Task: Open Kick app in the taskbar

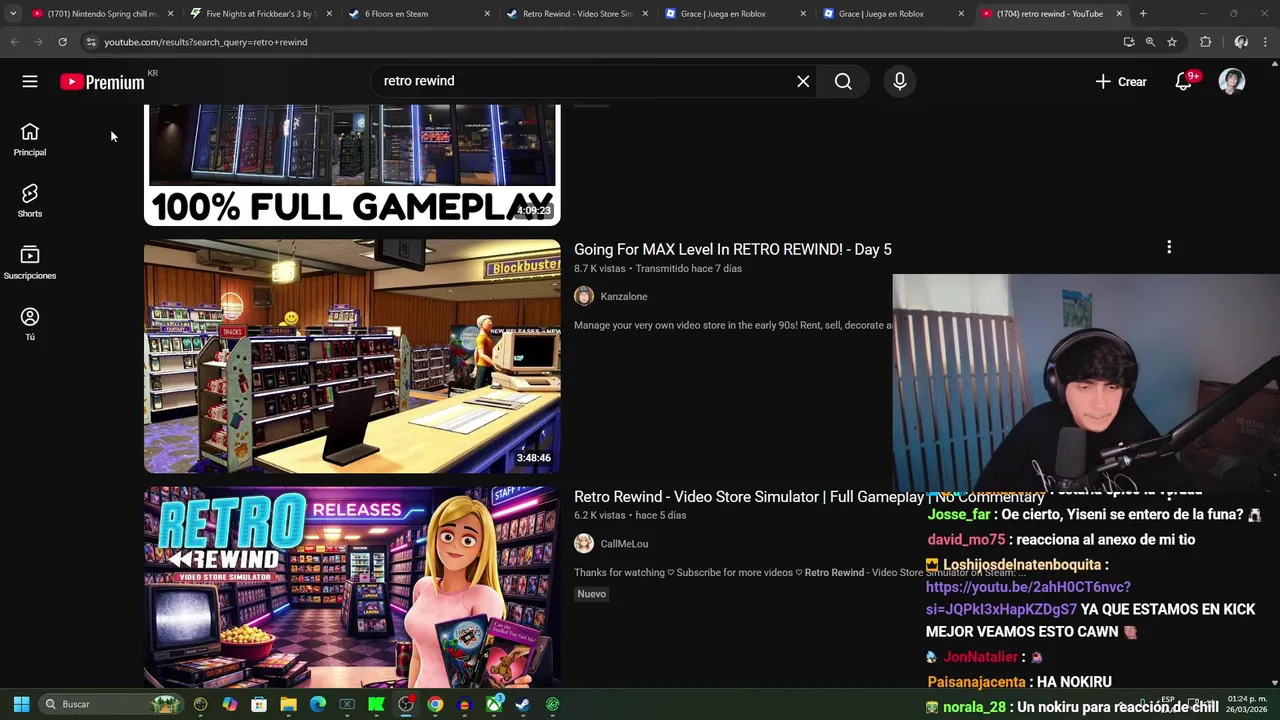Action: click(x=376, y=704)
